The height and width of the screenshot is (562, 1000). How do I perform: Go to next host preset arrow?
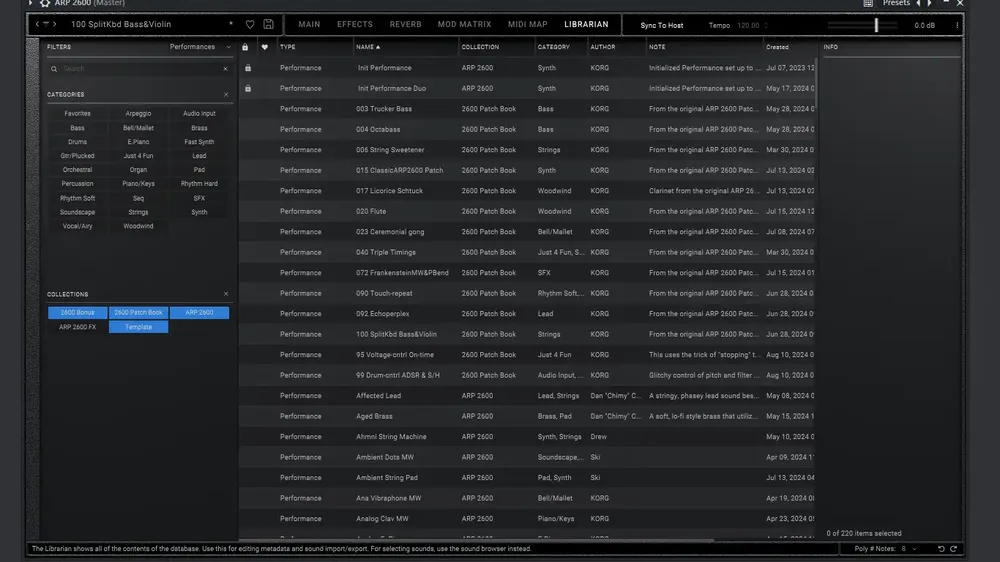click(x=930, y=3)
